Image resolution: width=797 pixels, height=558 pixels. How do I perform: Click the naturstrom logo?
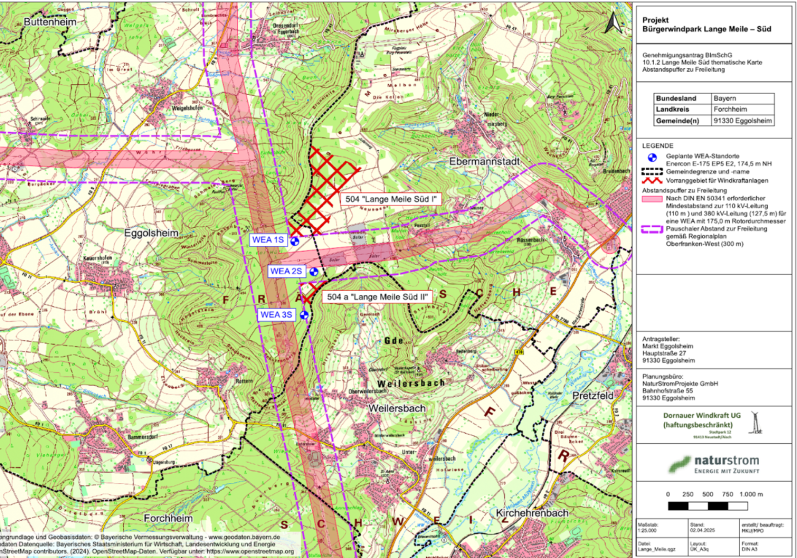coord(715,463)
